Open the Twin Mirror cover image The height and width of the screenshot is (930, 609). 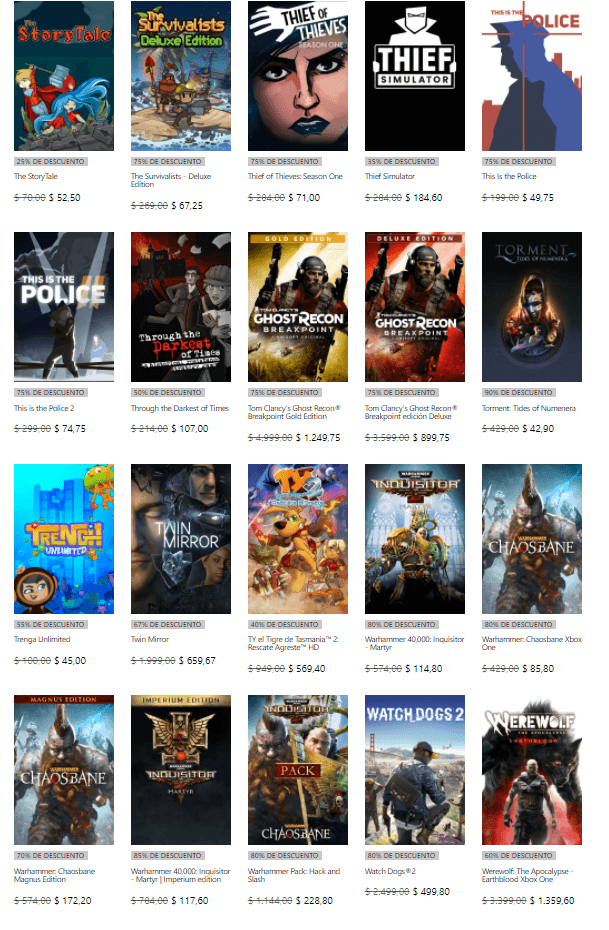[x=181, y=539]
